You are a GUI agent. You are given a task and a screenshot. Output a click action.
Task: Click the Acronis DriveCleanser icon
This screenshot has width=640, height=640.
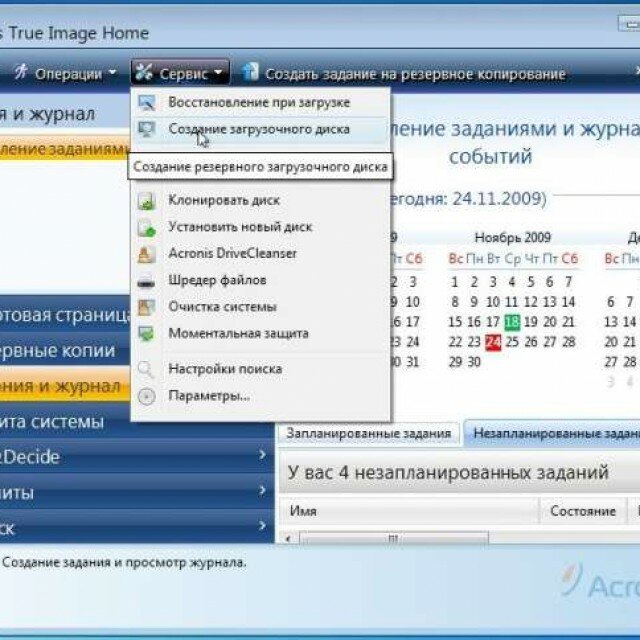(146, 254)
